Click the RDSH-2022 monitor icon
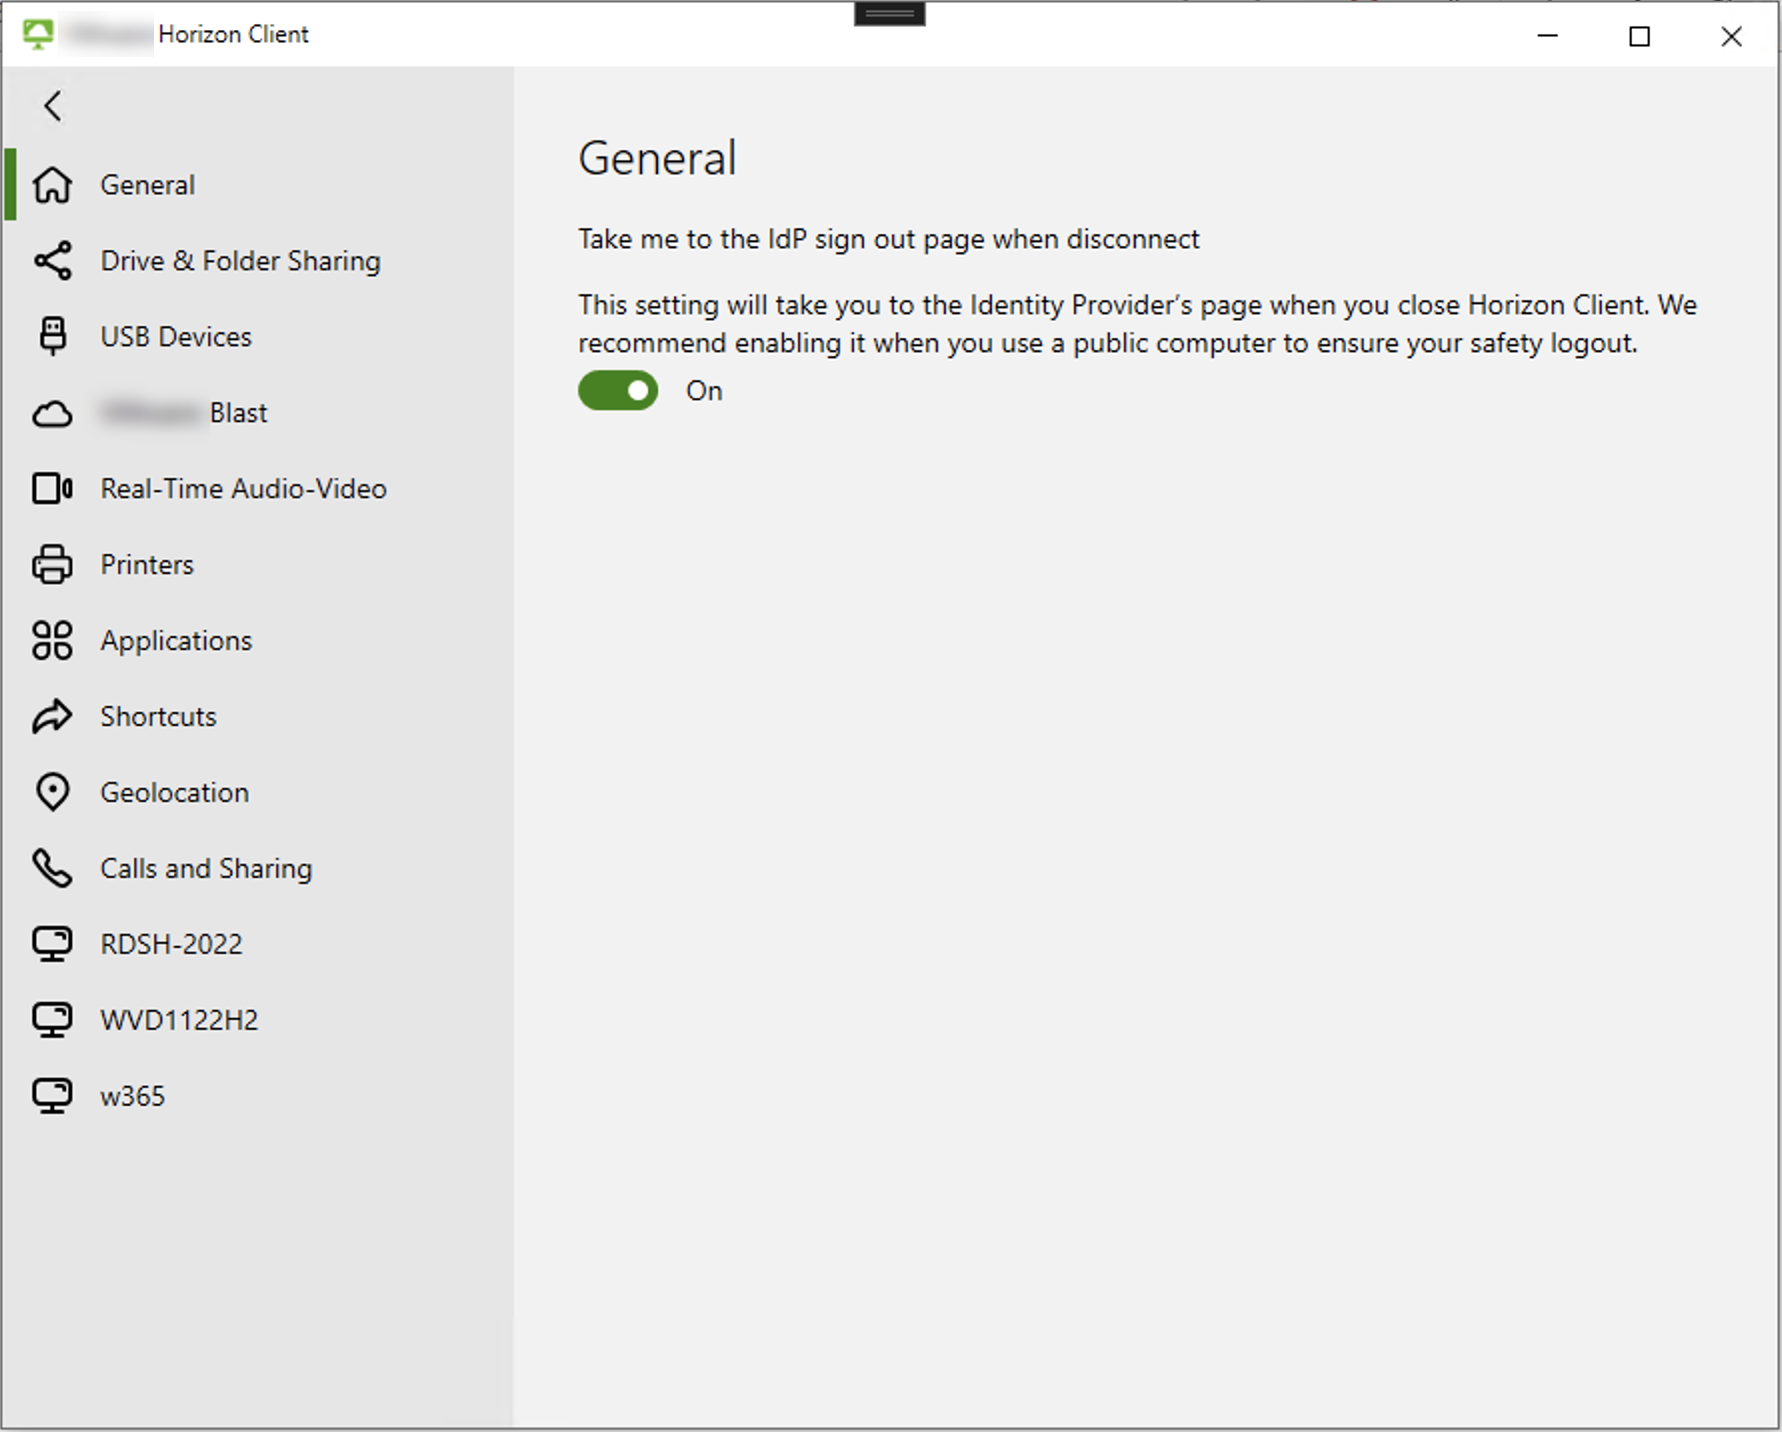The height and width of the screenshot is (1432, 1782). coord(52,945)
